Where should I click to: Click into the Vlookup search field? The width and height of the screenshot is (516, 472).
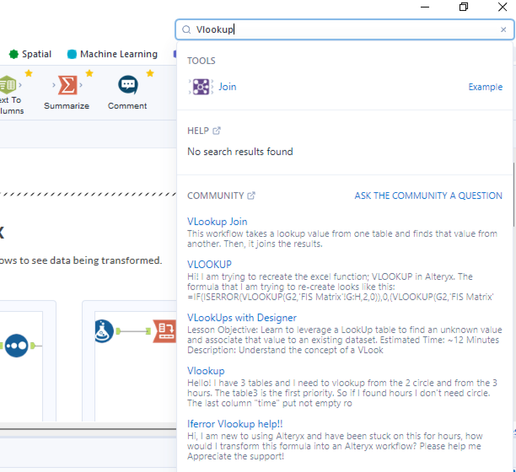coord(345,29)
